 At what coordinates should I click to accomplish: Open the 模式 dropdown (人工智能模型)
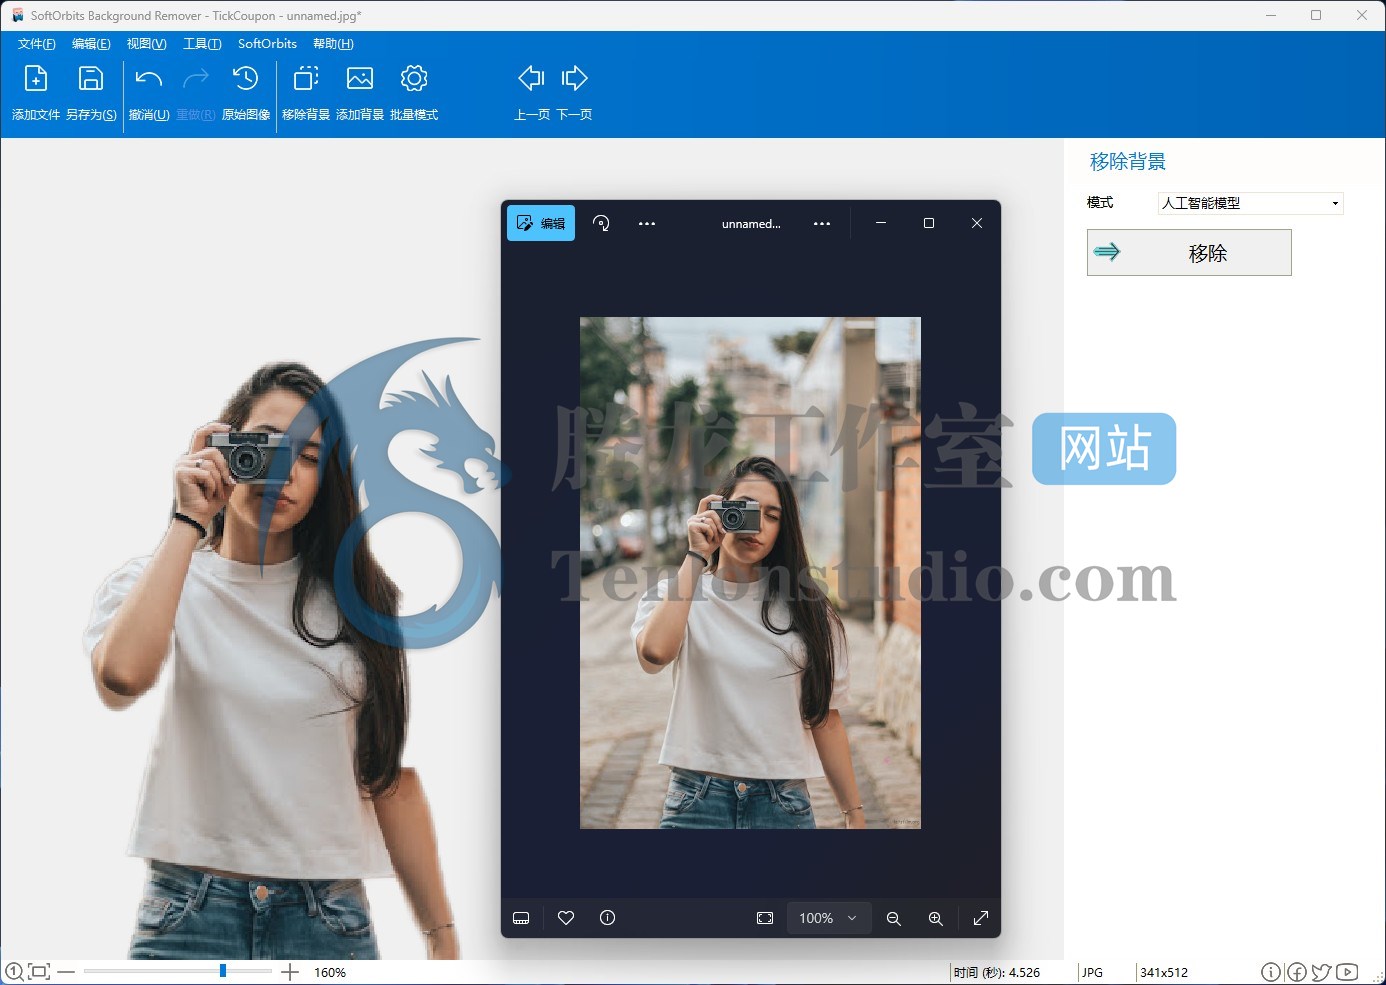[x=1250, y=203]
